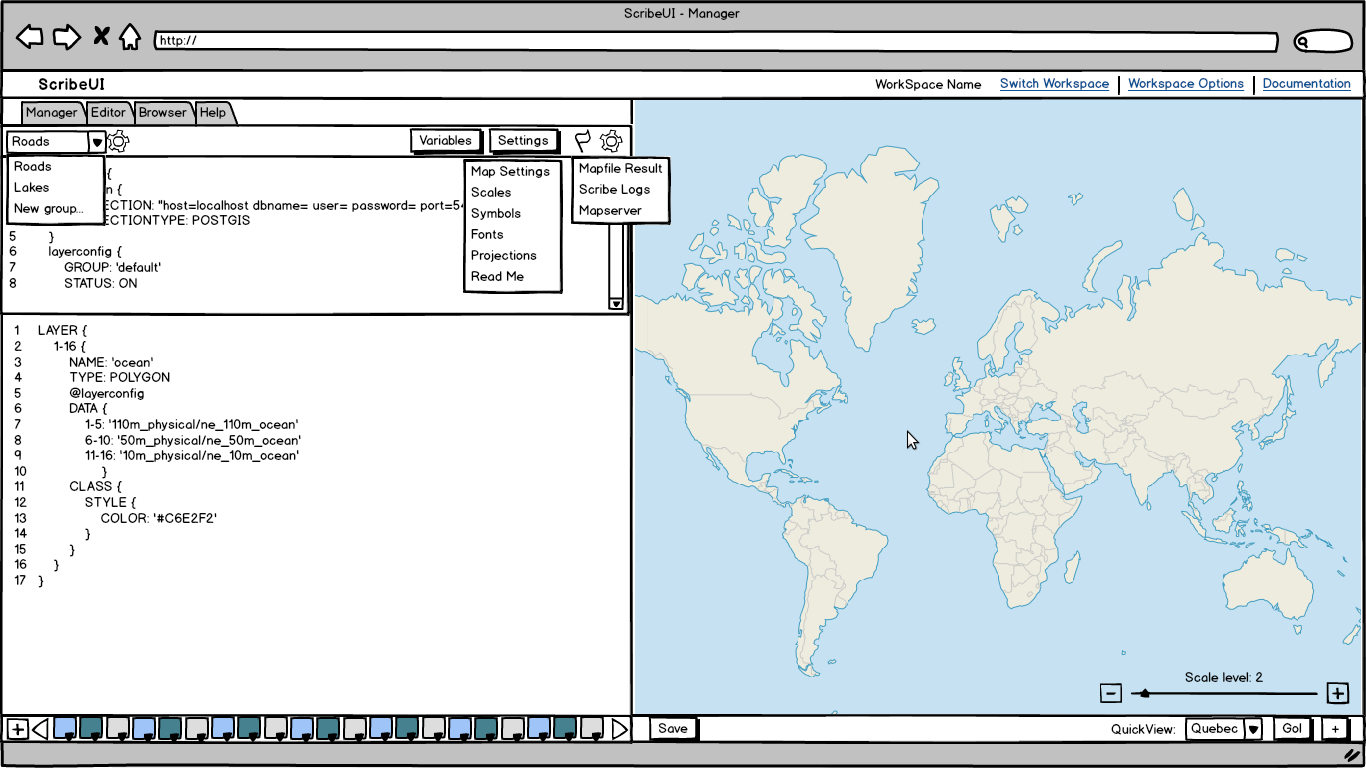The height and width of the screenshot is (768, 1366).
Task: Open Map Settings from Settings menu
Action: click(512, 171)
